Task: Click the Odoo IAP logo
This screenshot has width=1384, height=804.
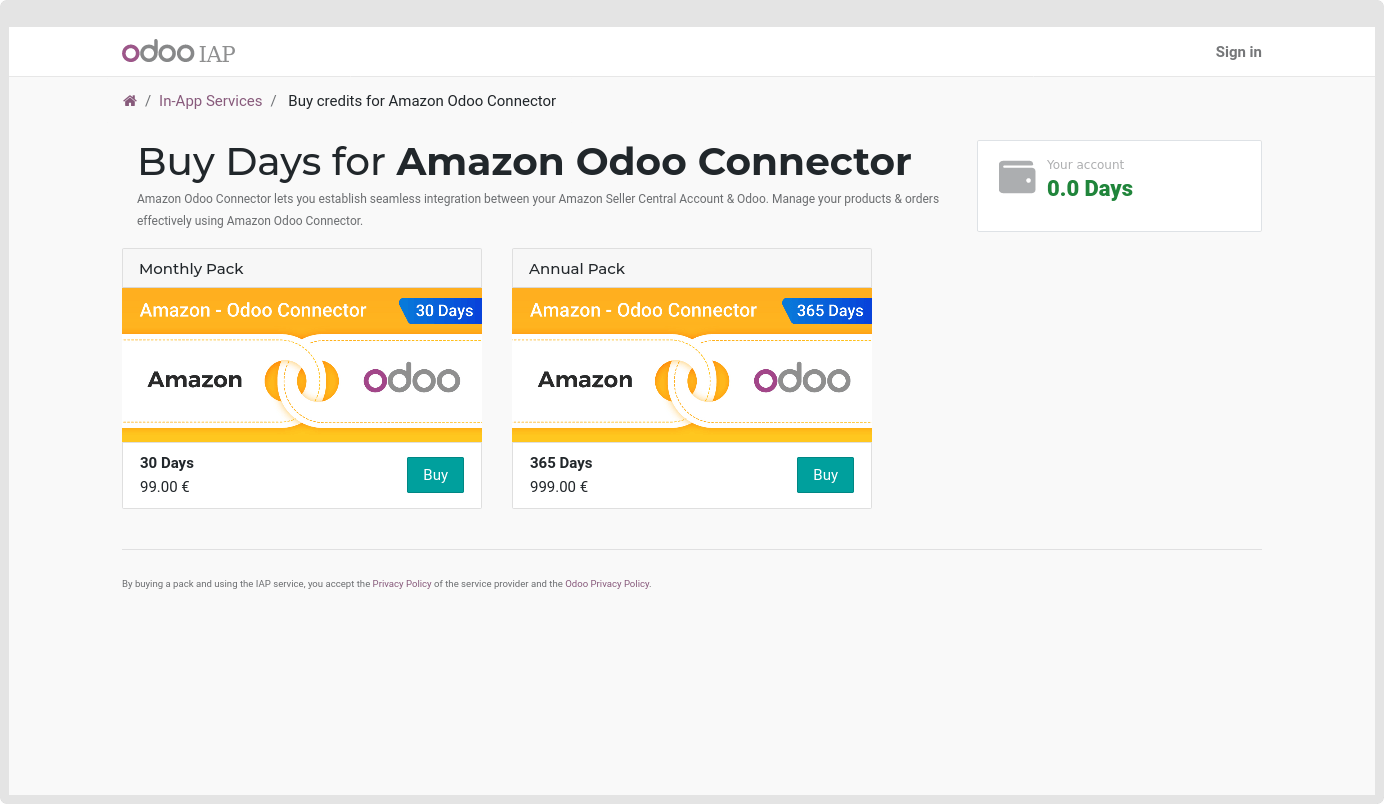Action: (x=178, y=52)
